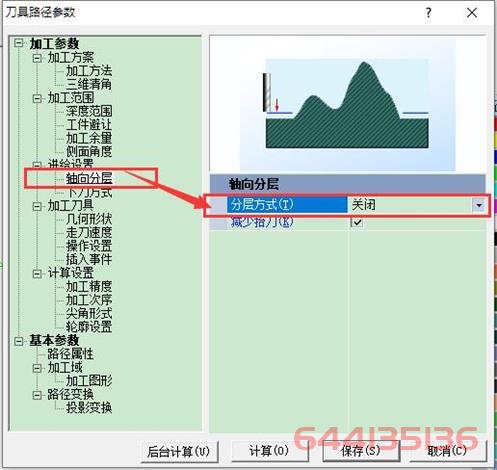Click the 取消(C) button
The height and width of the screenshot is (470, 497).
tap(448, 451)
